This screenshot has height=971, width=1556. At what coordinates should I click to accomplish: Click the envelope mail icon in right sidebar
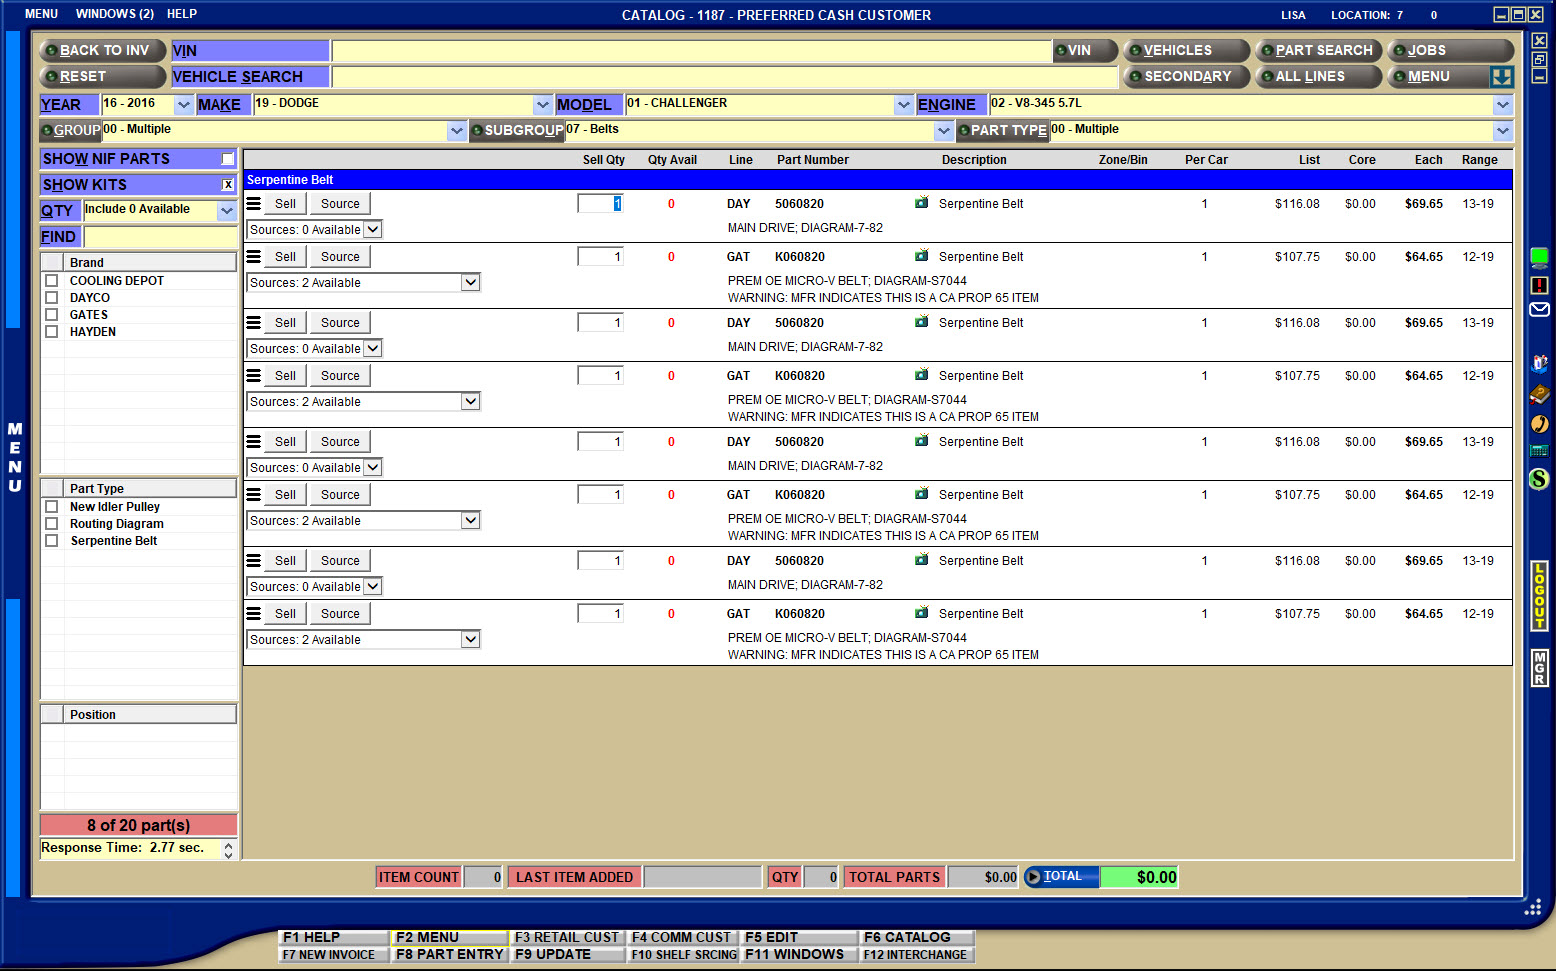1539,310
